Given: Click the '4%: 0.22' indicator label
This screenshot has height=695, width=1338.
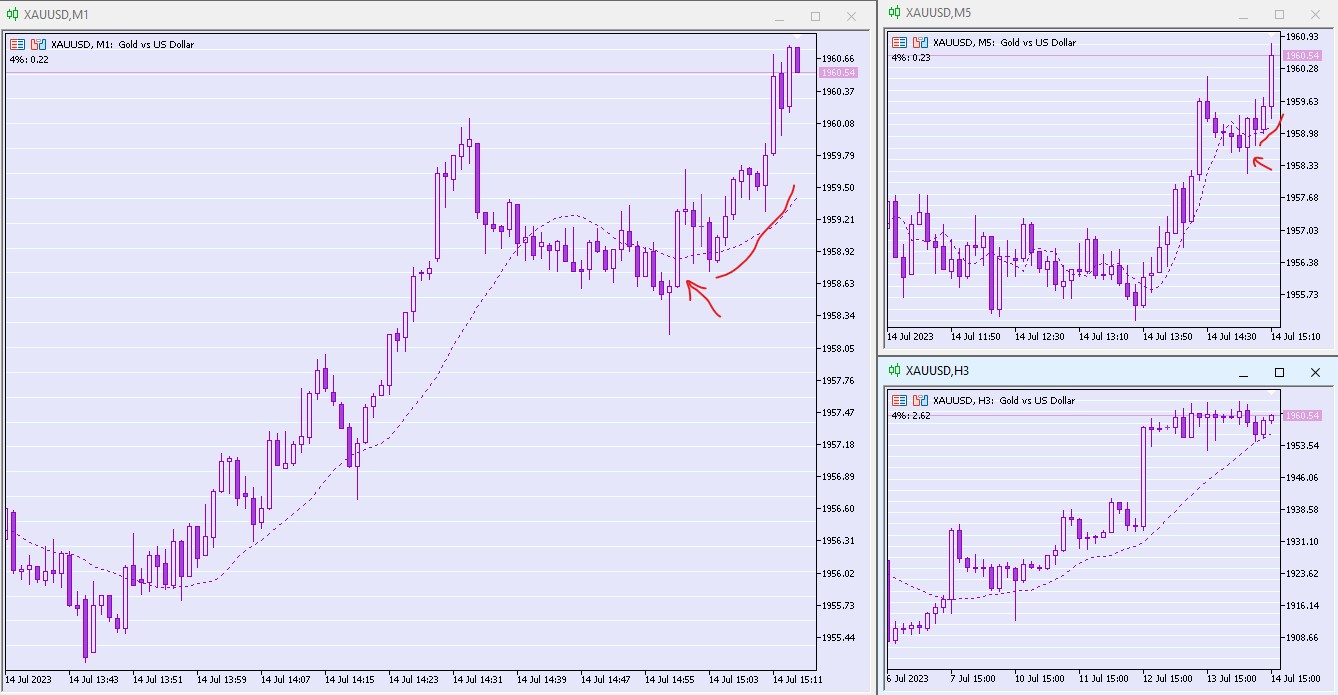Looking at the screenshot, I should [29, 59].
